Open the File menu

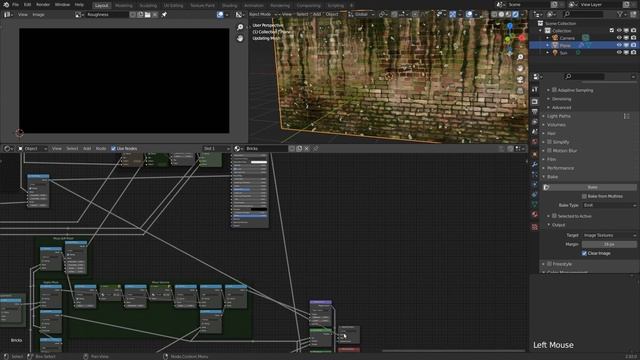16,4
